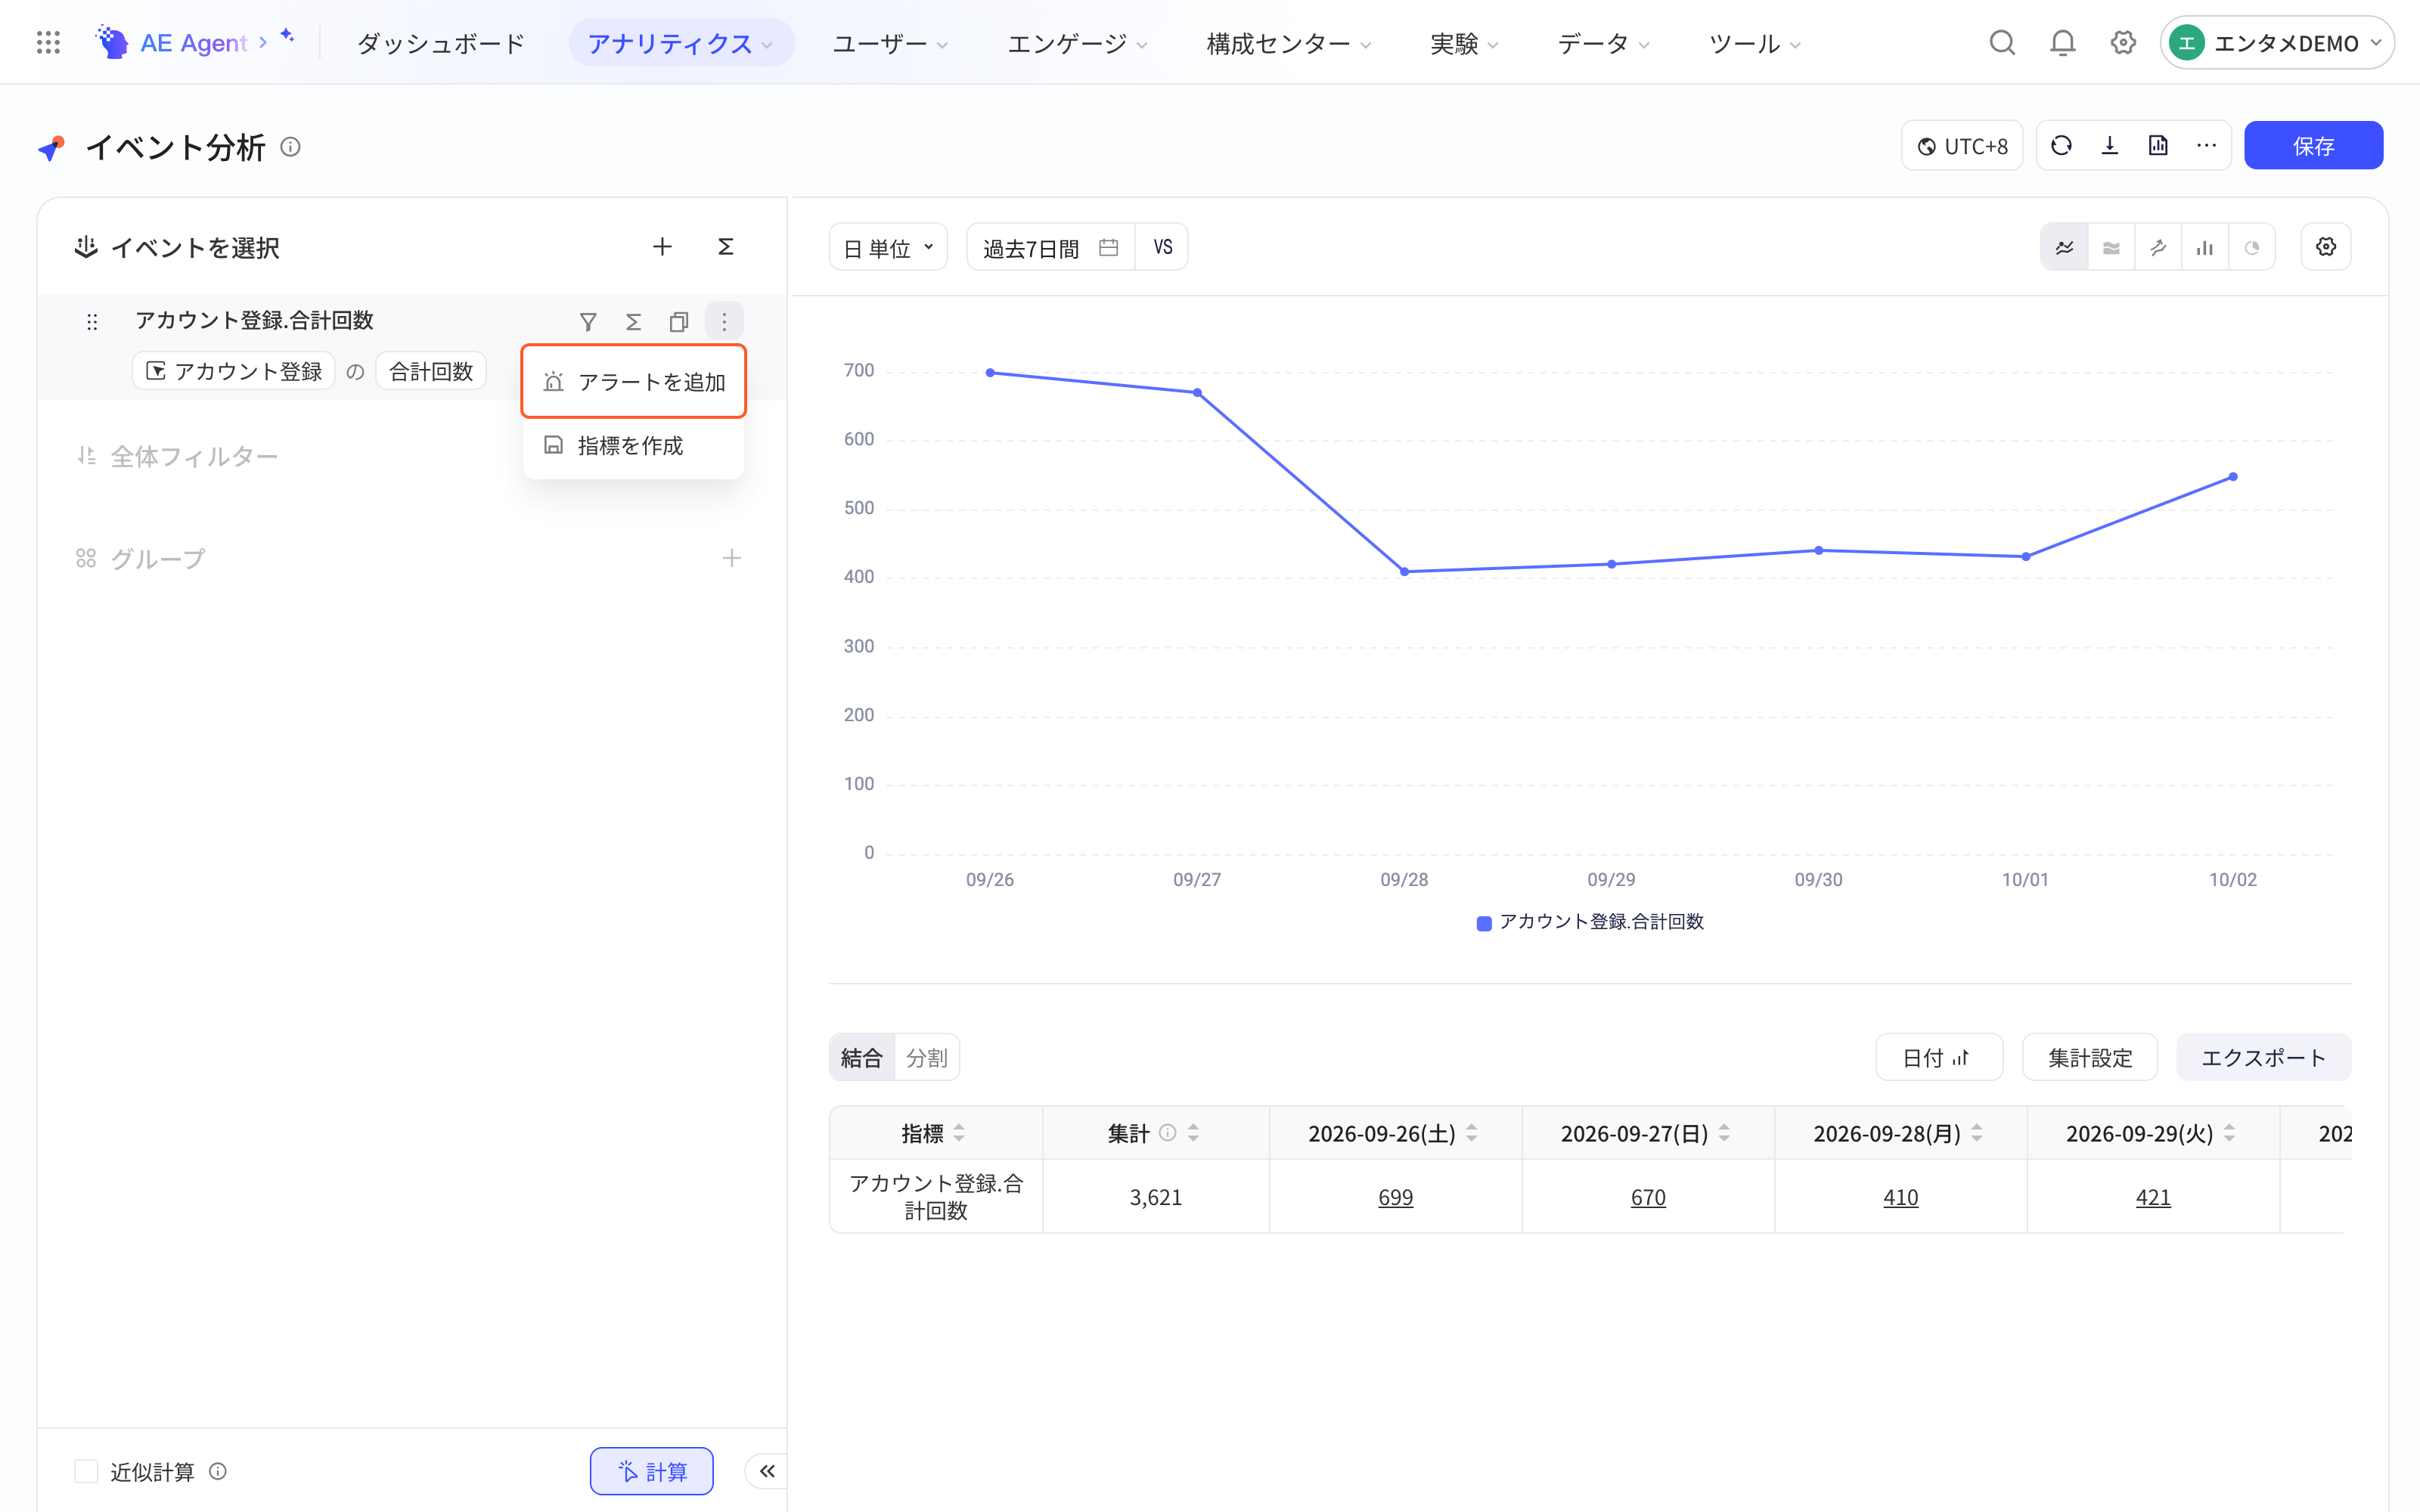Expand the 構成センター menu
2420x1512 pixels.
pyautogui.click(x=1289, y=43)
